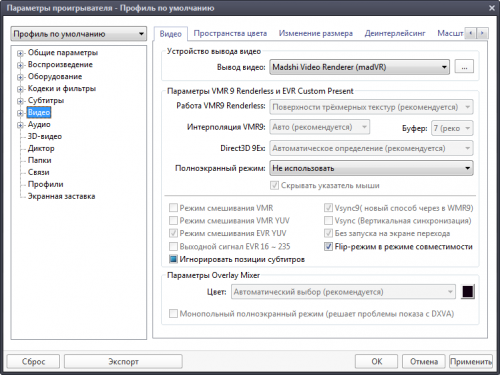
Task: Expand the Кодеки и фильтры tree node
Action: [x=20, y=89]
